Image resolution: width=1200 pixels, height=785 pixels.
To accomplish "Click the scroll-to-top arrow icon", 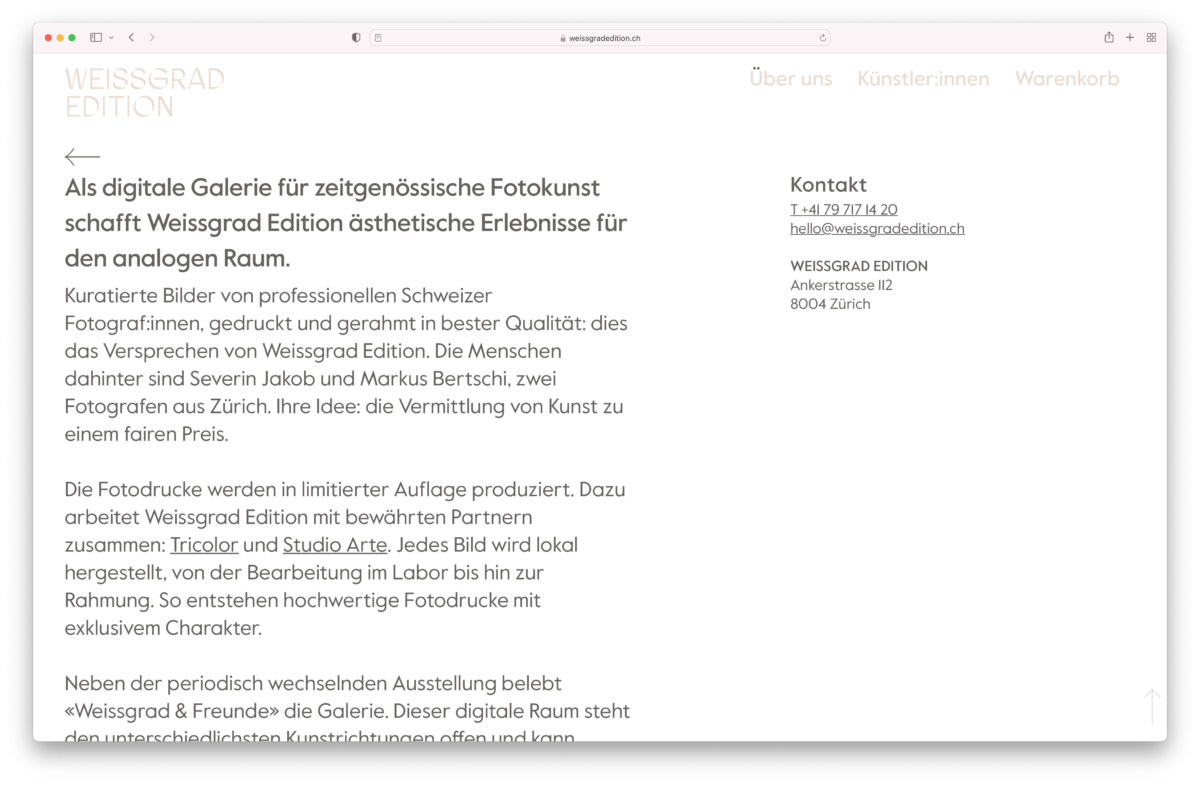I will [1152, 705].
